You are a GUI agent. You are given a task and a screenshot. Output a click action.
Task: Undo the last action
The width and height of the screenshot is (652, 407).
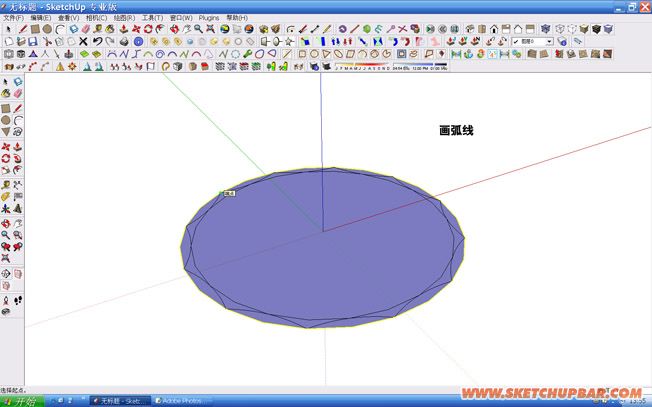[97, 42]
